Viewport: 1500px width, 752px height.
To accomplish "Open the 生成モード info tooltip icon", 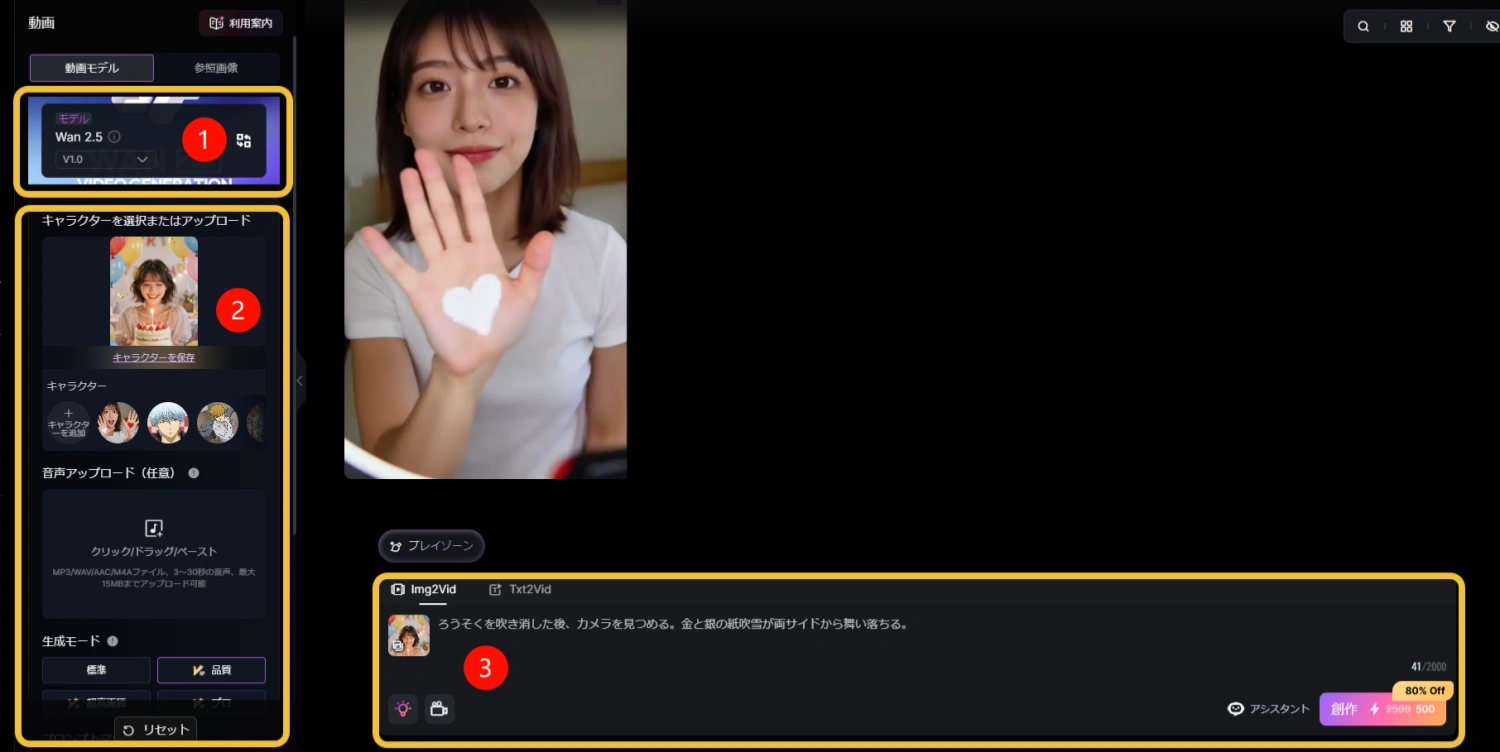I will pos(113,642).
